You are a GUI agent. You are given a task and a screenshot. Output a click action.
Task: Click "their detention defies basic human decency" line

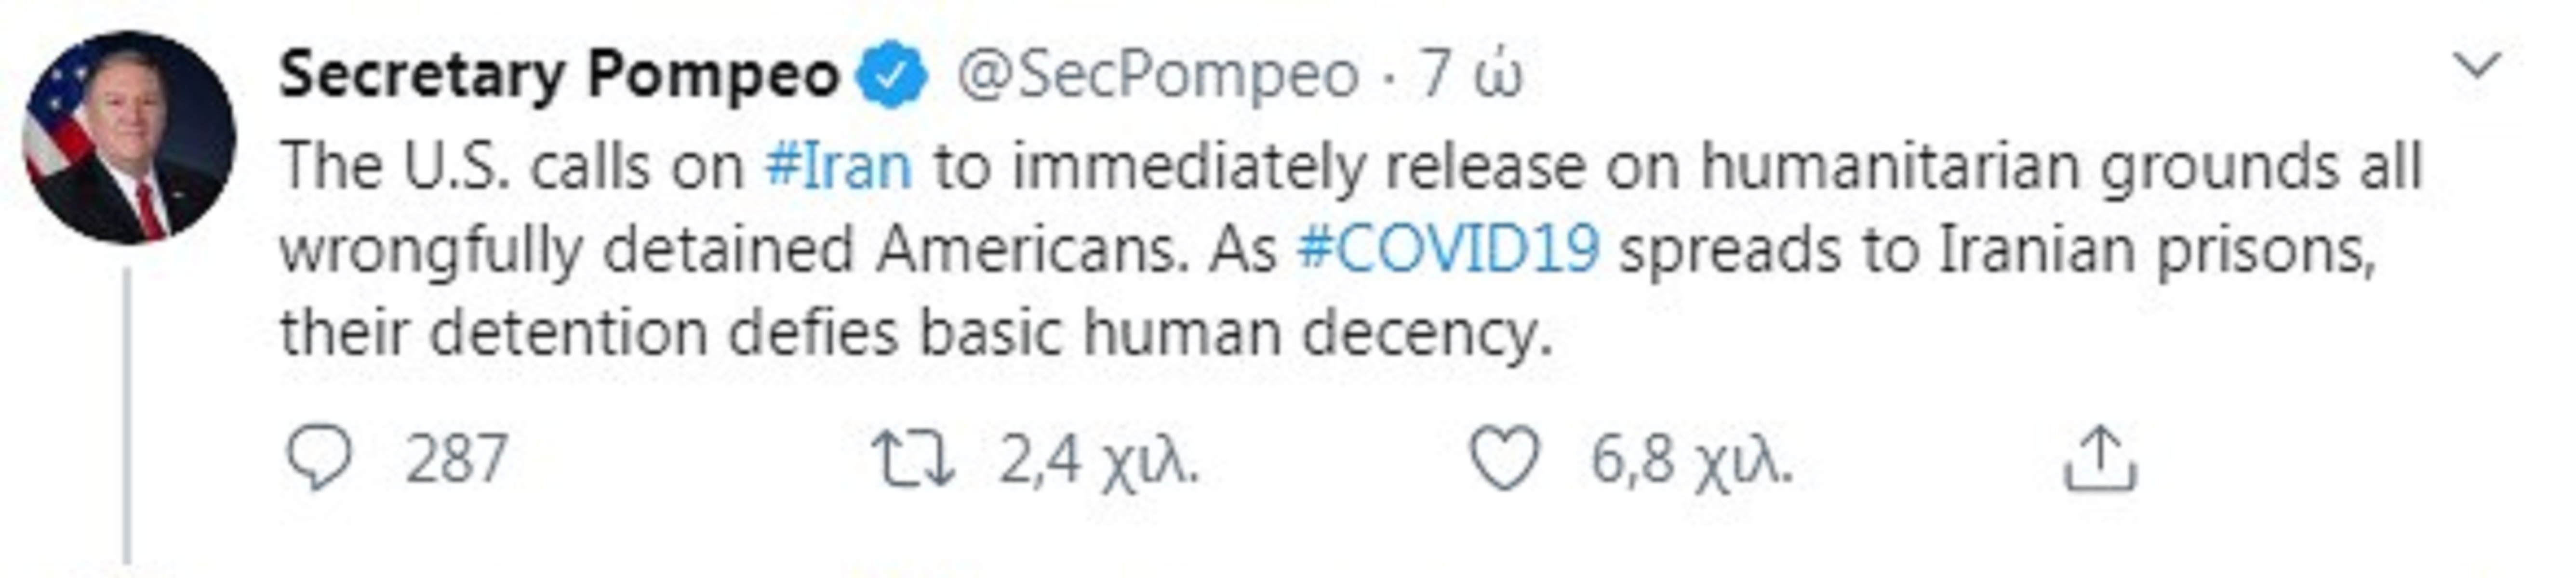916,334
